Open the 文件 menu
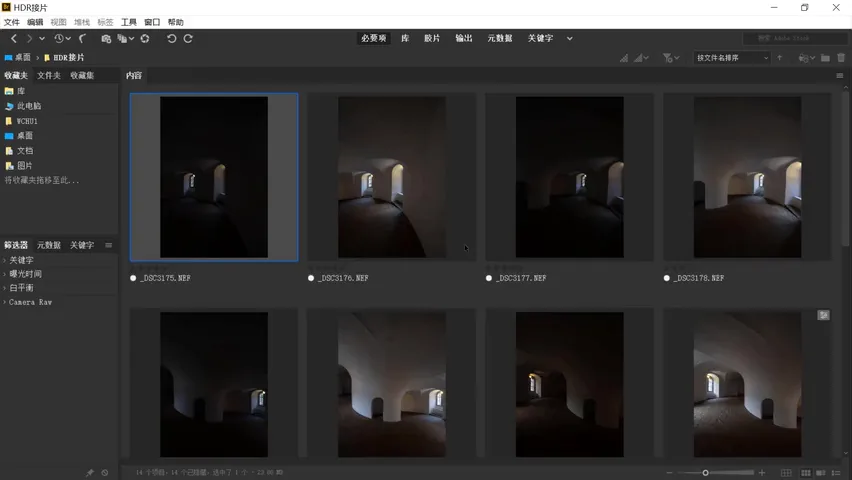This screenshot has height=480, width=852. pos(11,22)
